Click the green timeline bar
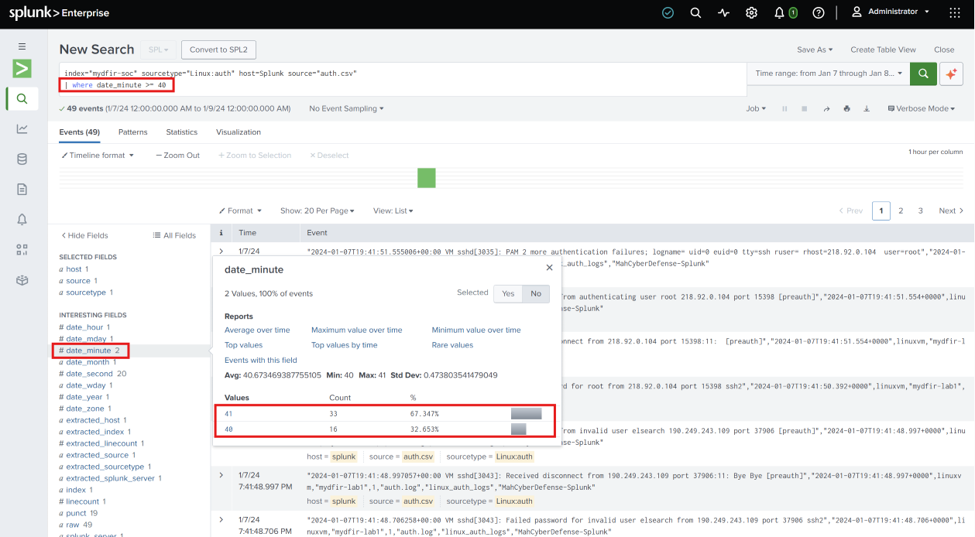 (x=427, y=178)
